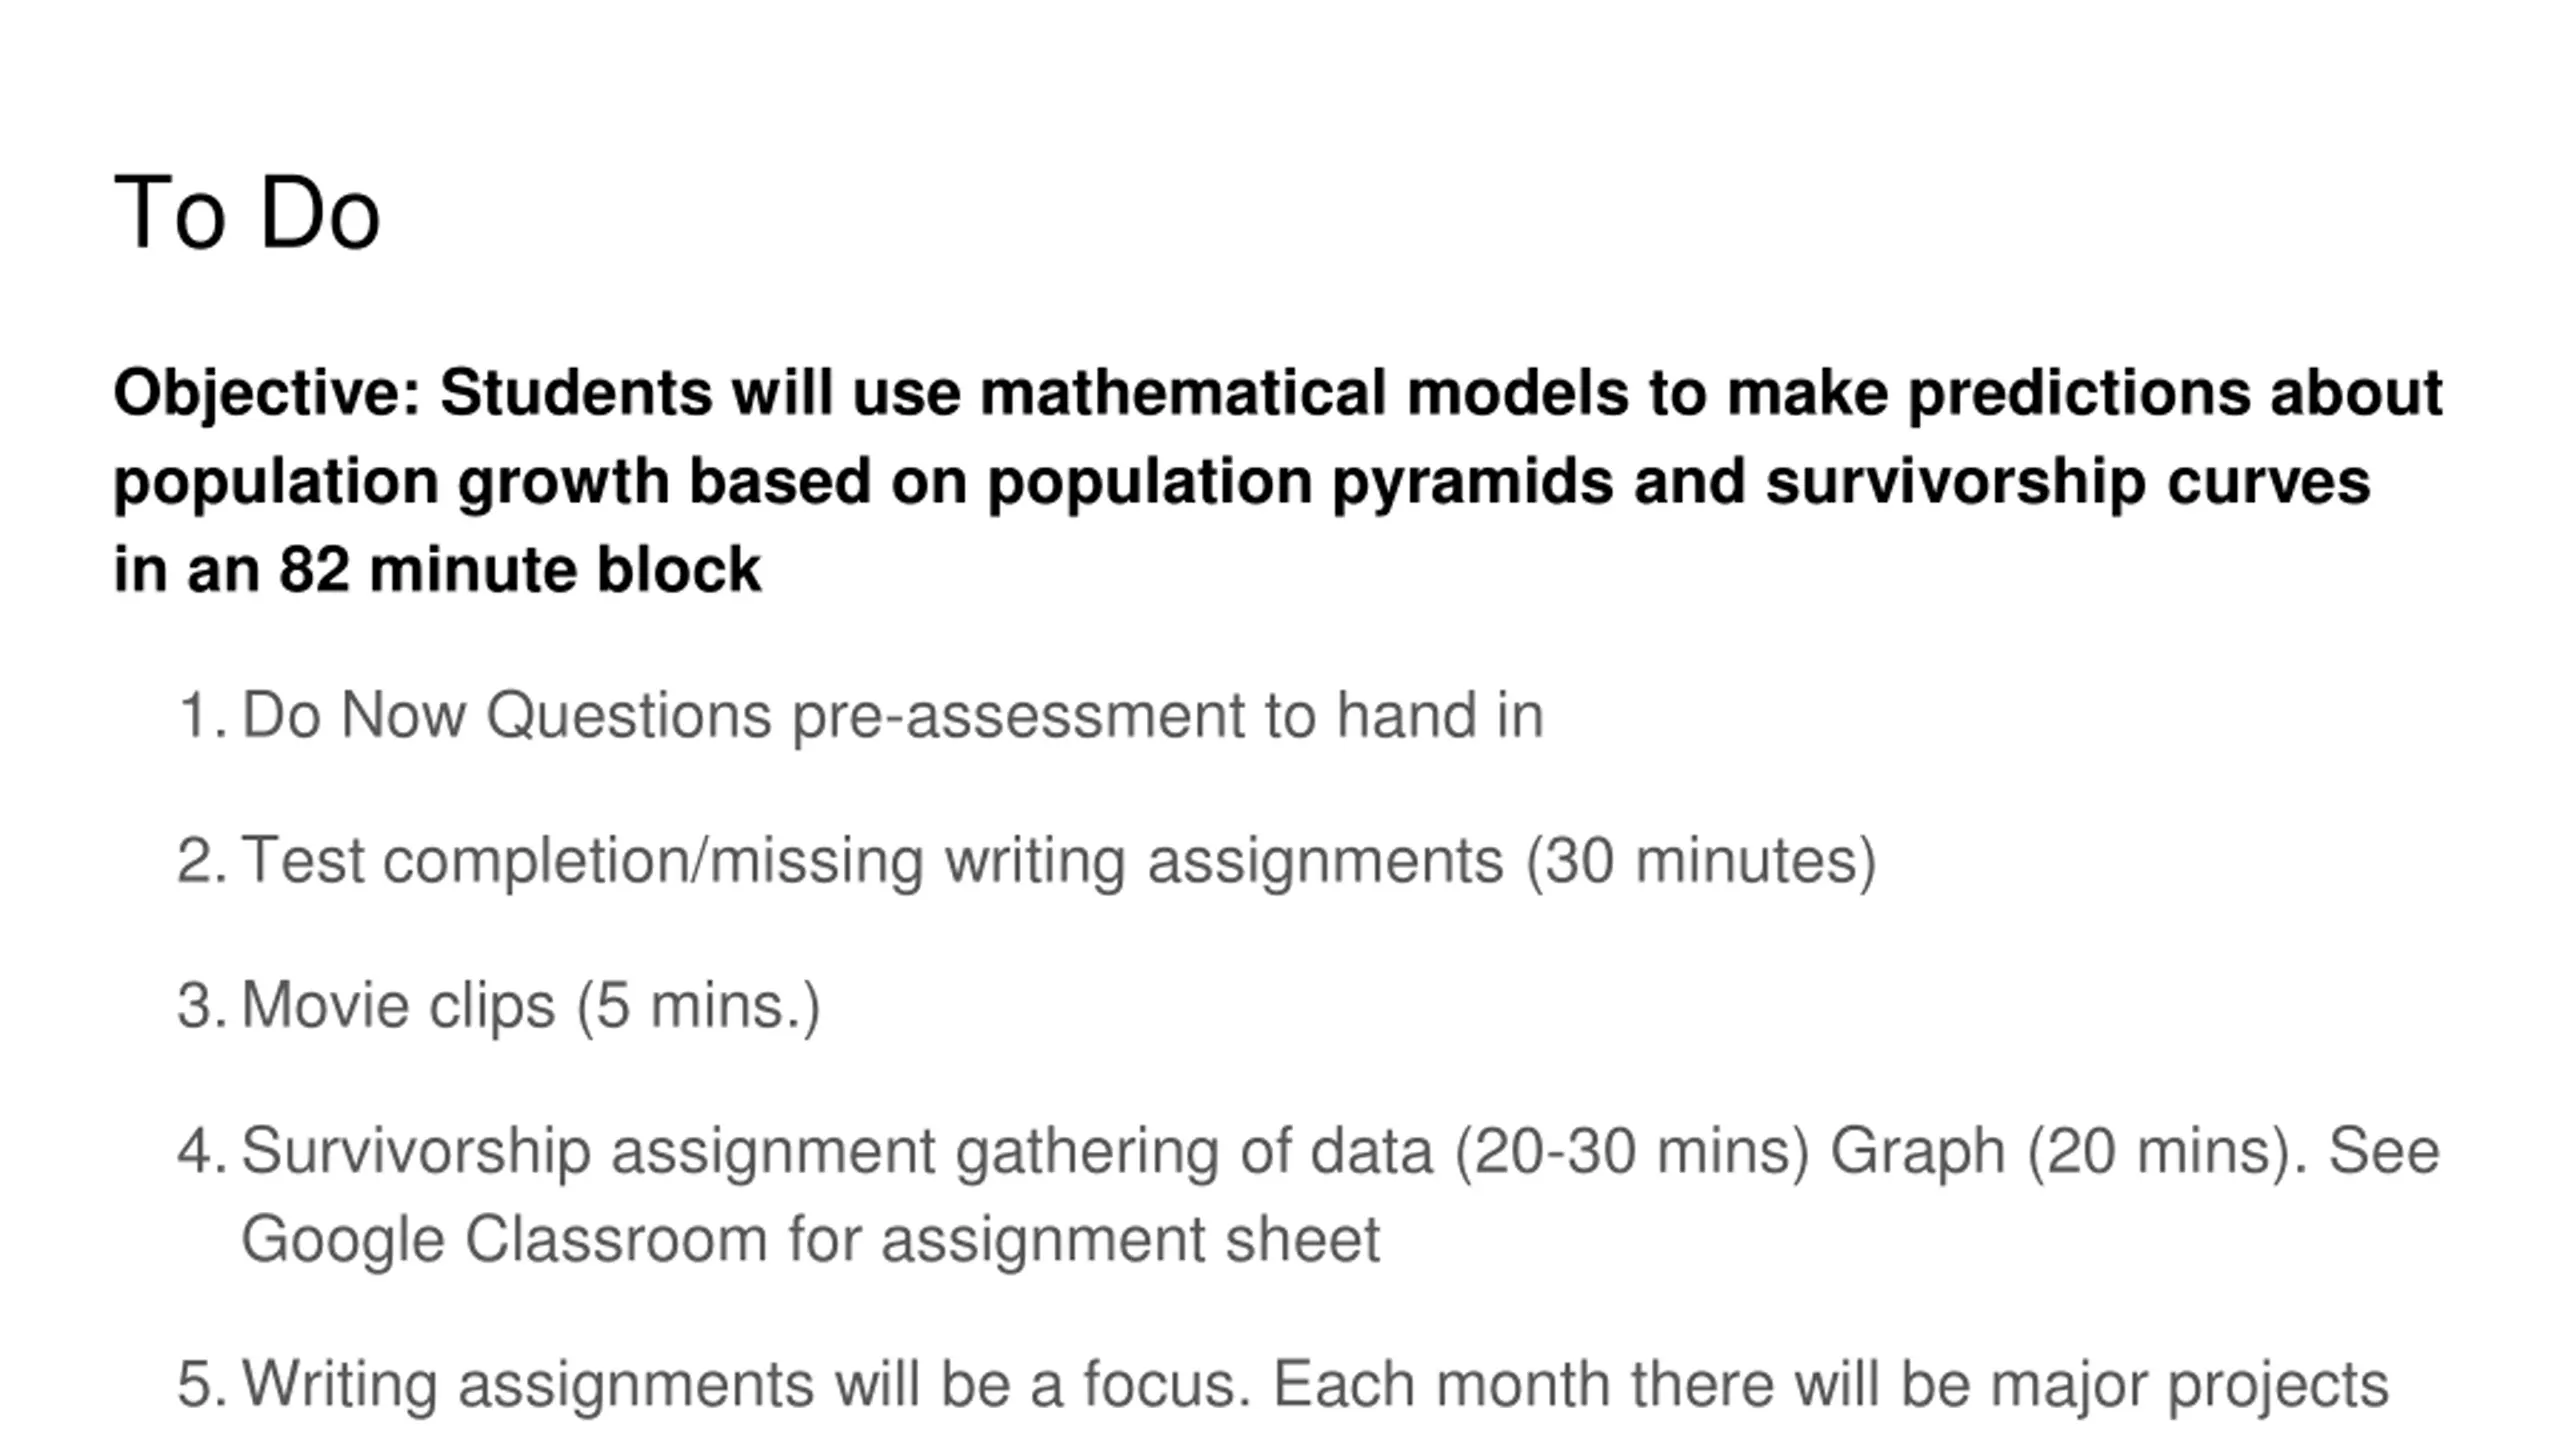Click the number 3 list marker
The image size is (2560, 1440).
204,1006
